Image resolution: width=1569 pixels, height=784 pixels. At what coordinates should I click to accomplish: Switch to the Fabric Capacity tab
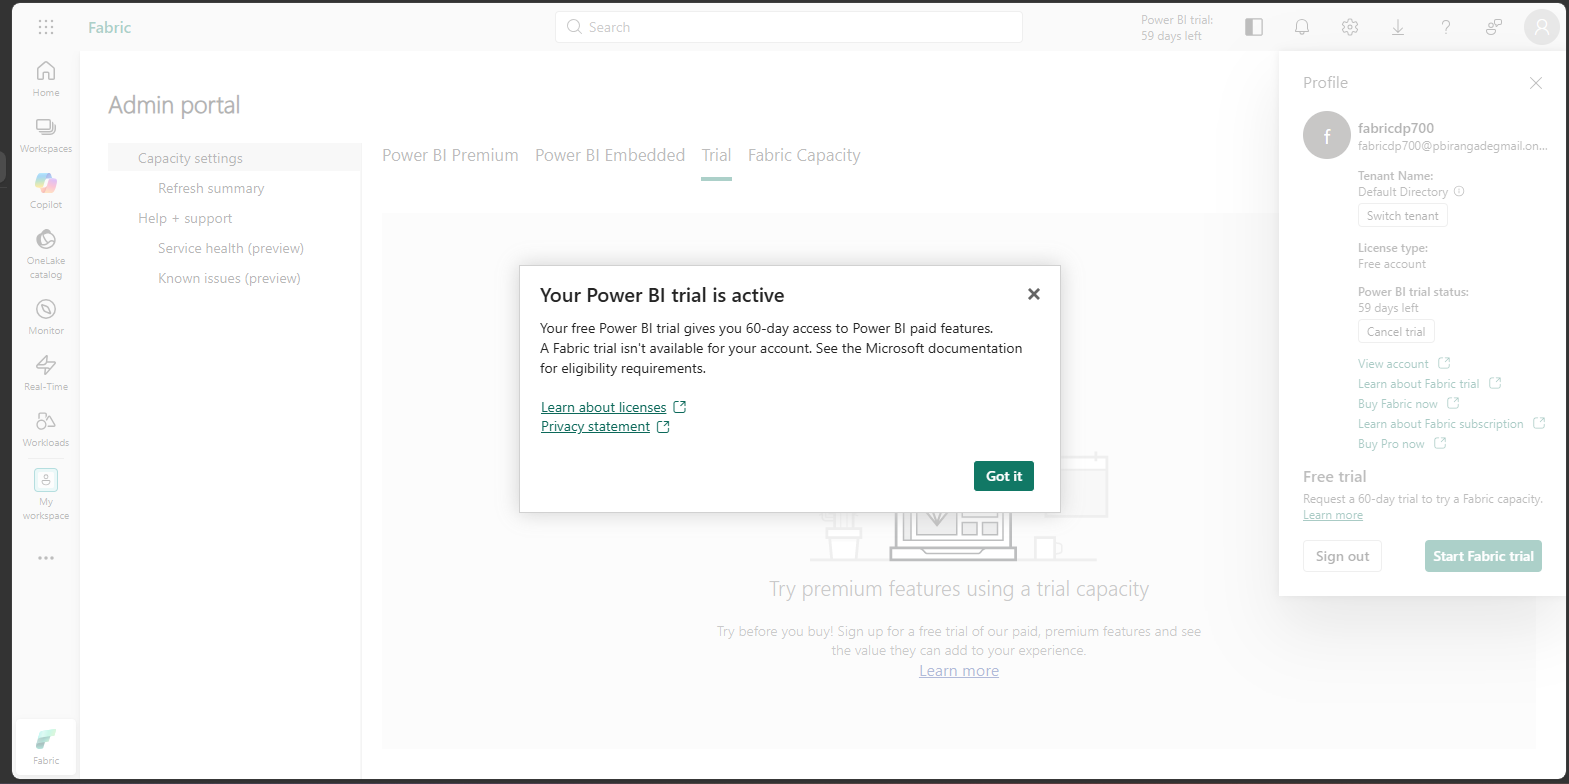[x=804, y=155]
